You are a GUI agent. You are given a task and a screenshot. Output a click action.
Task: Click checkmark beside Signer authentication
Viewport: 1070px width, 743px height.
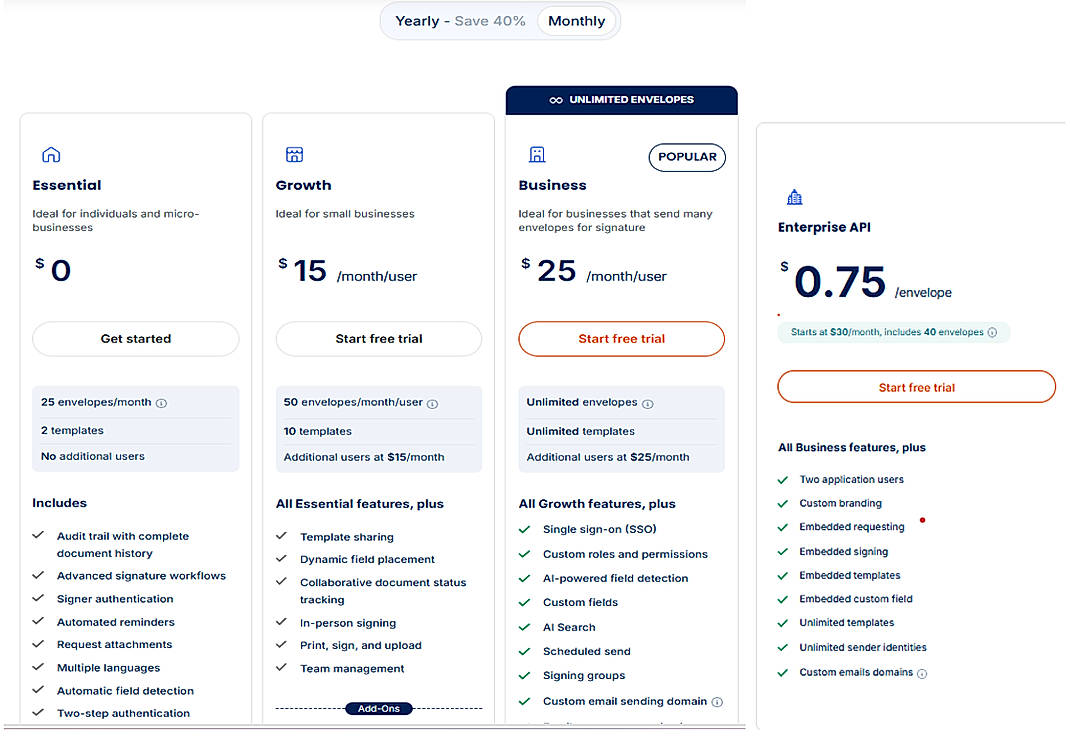[38, 598]
